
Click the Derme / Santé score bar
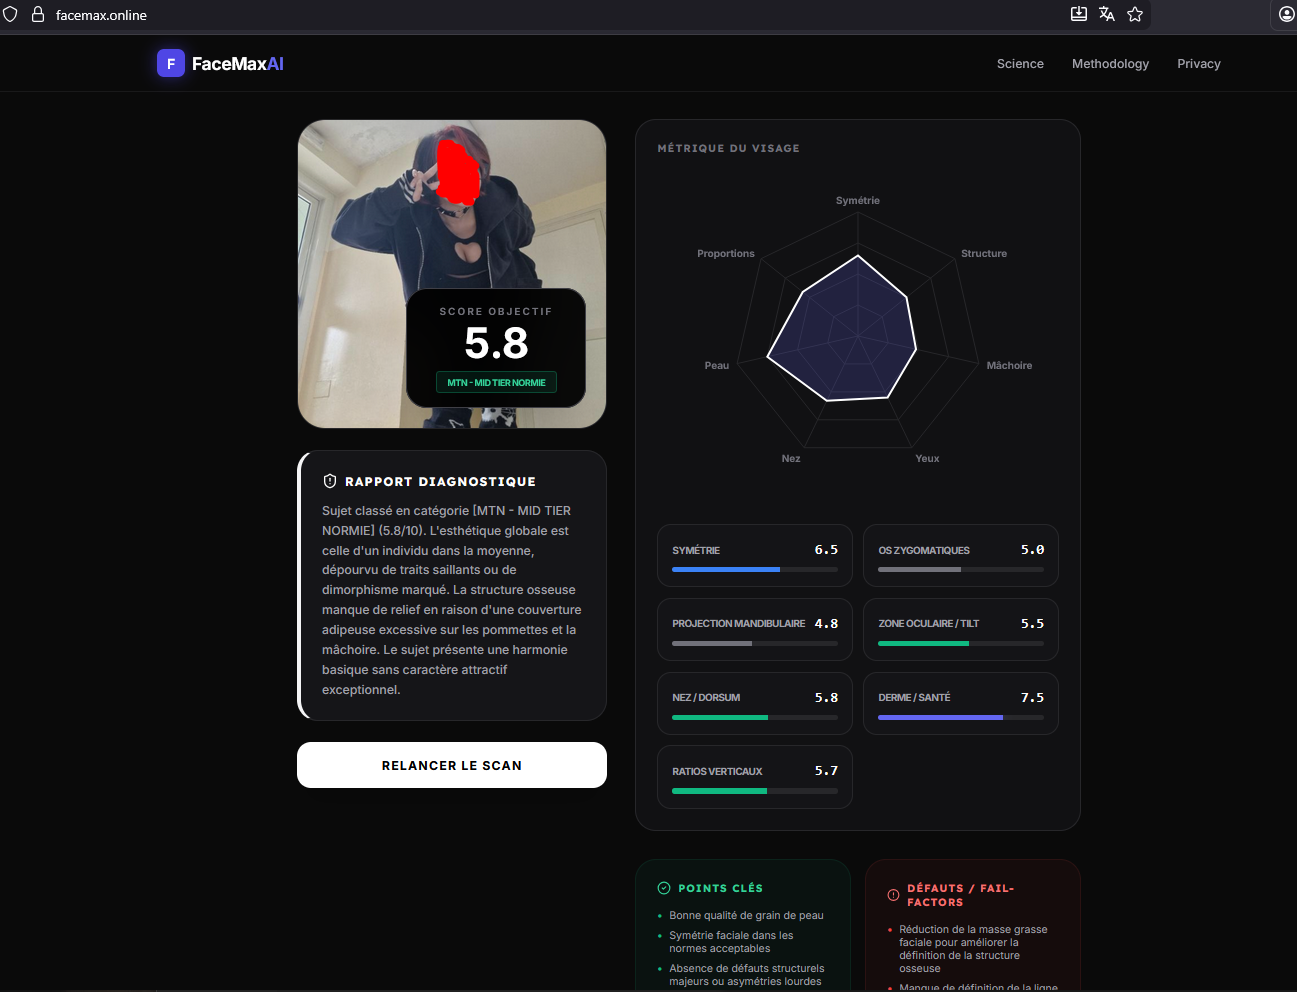(960, 717)
